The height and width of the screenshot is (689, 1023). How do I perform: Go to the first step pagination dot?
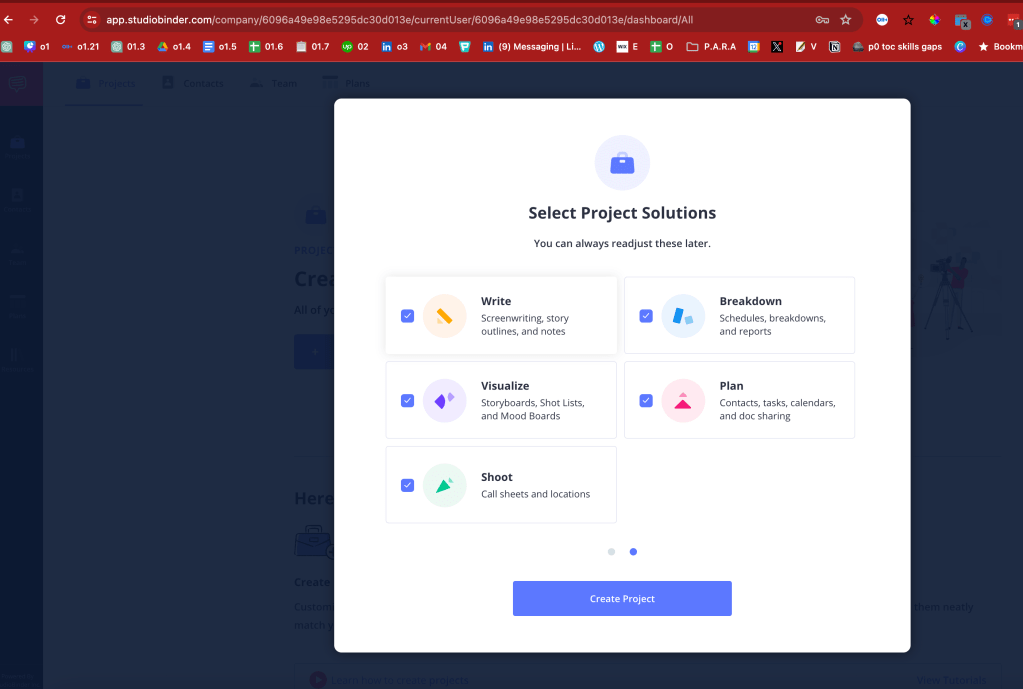[x=611, y=552]
